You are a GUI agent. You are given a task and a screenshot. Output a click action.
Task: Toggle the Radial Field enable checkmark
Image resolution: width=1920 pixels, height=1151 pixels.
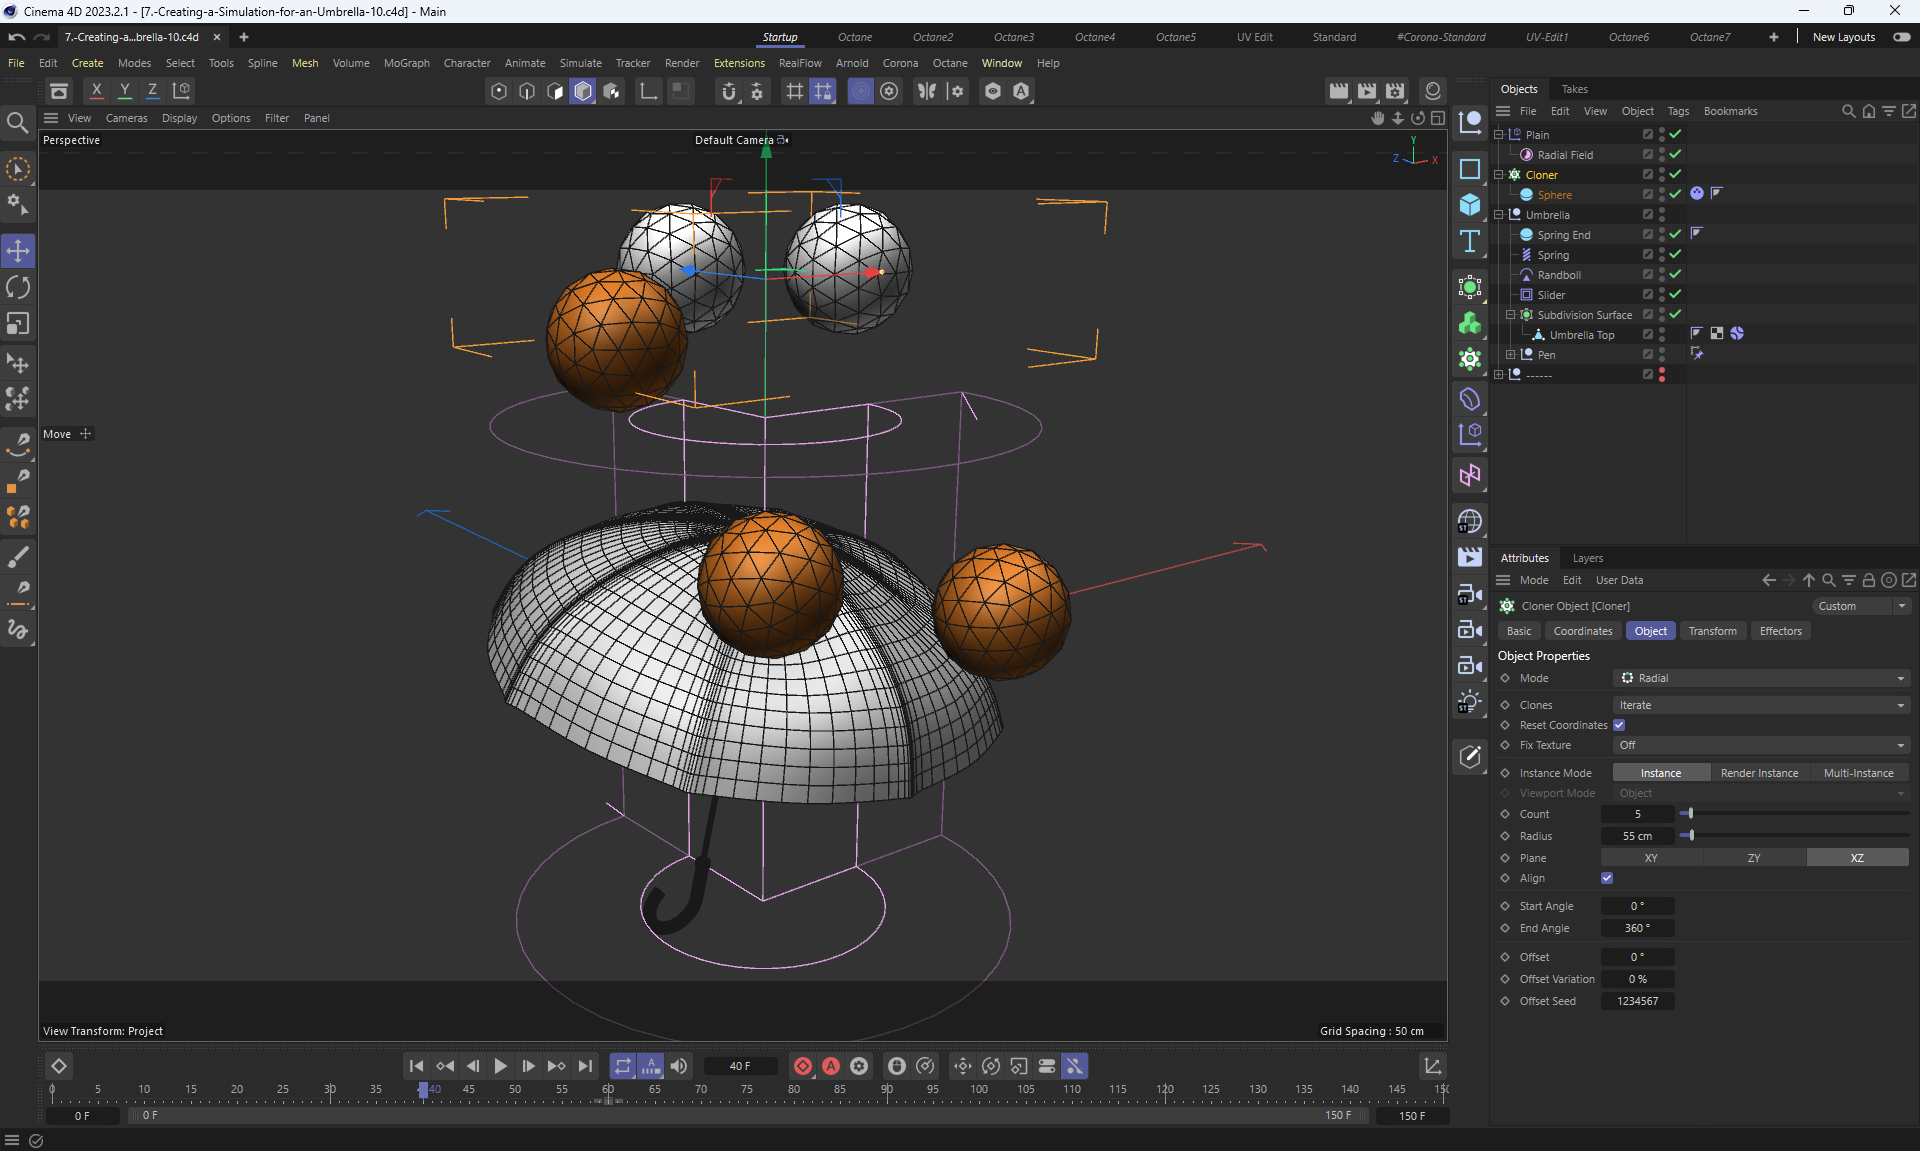[1675, 155]
